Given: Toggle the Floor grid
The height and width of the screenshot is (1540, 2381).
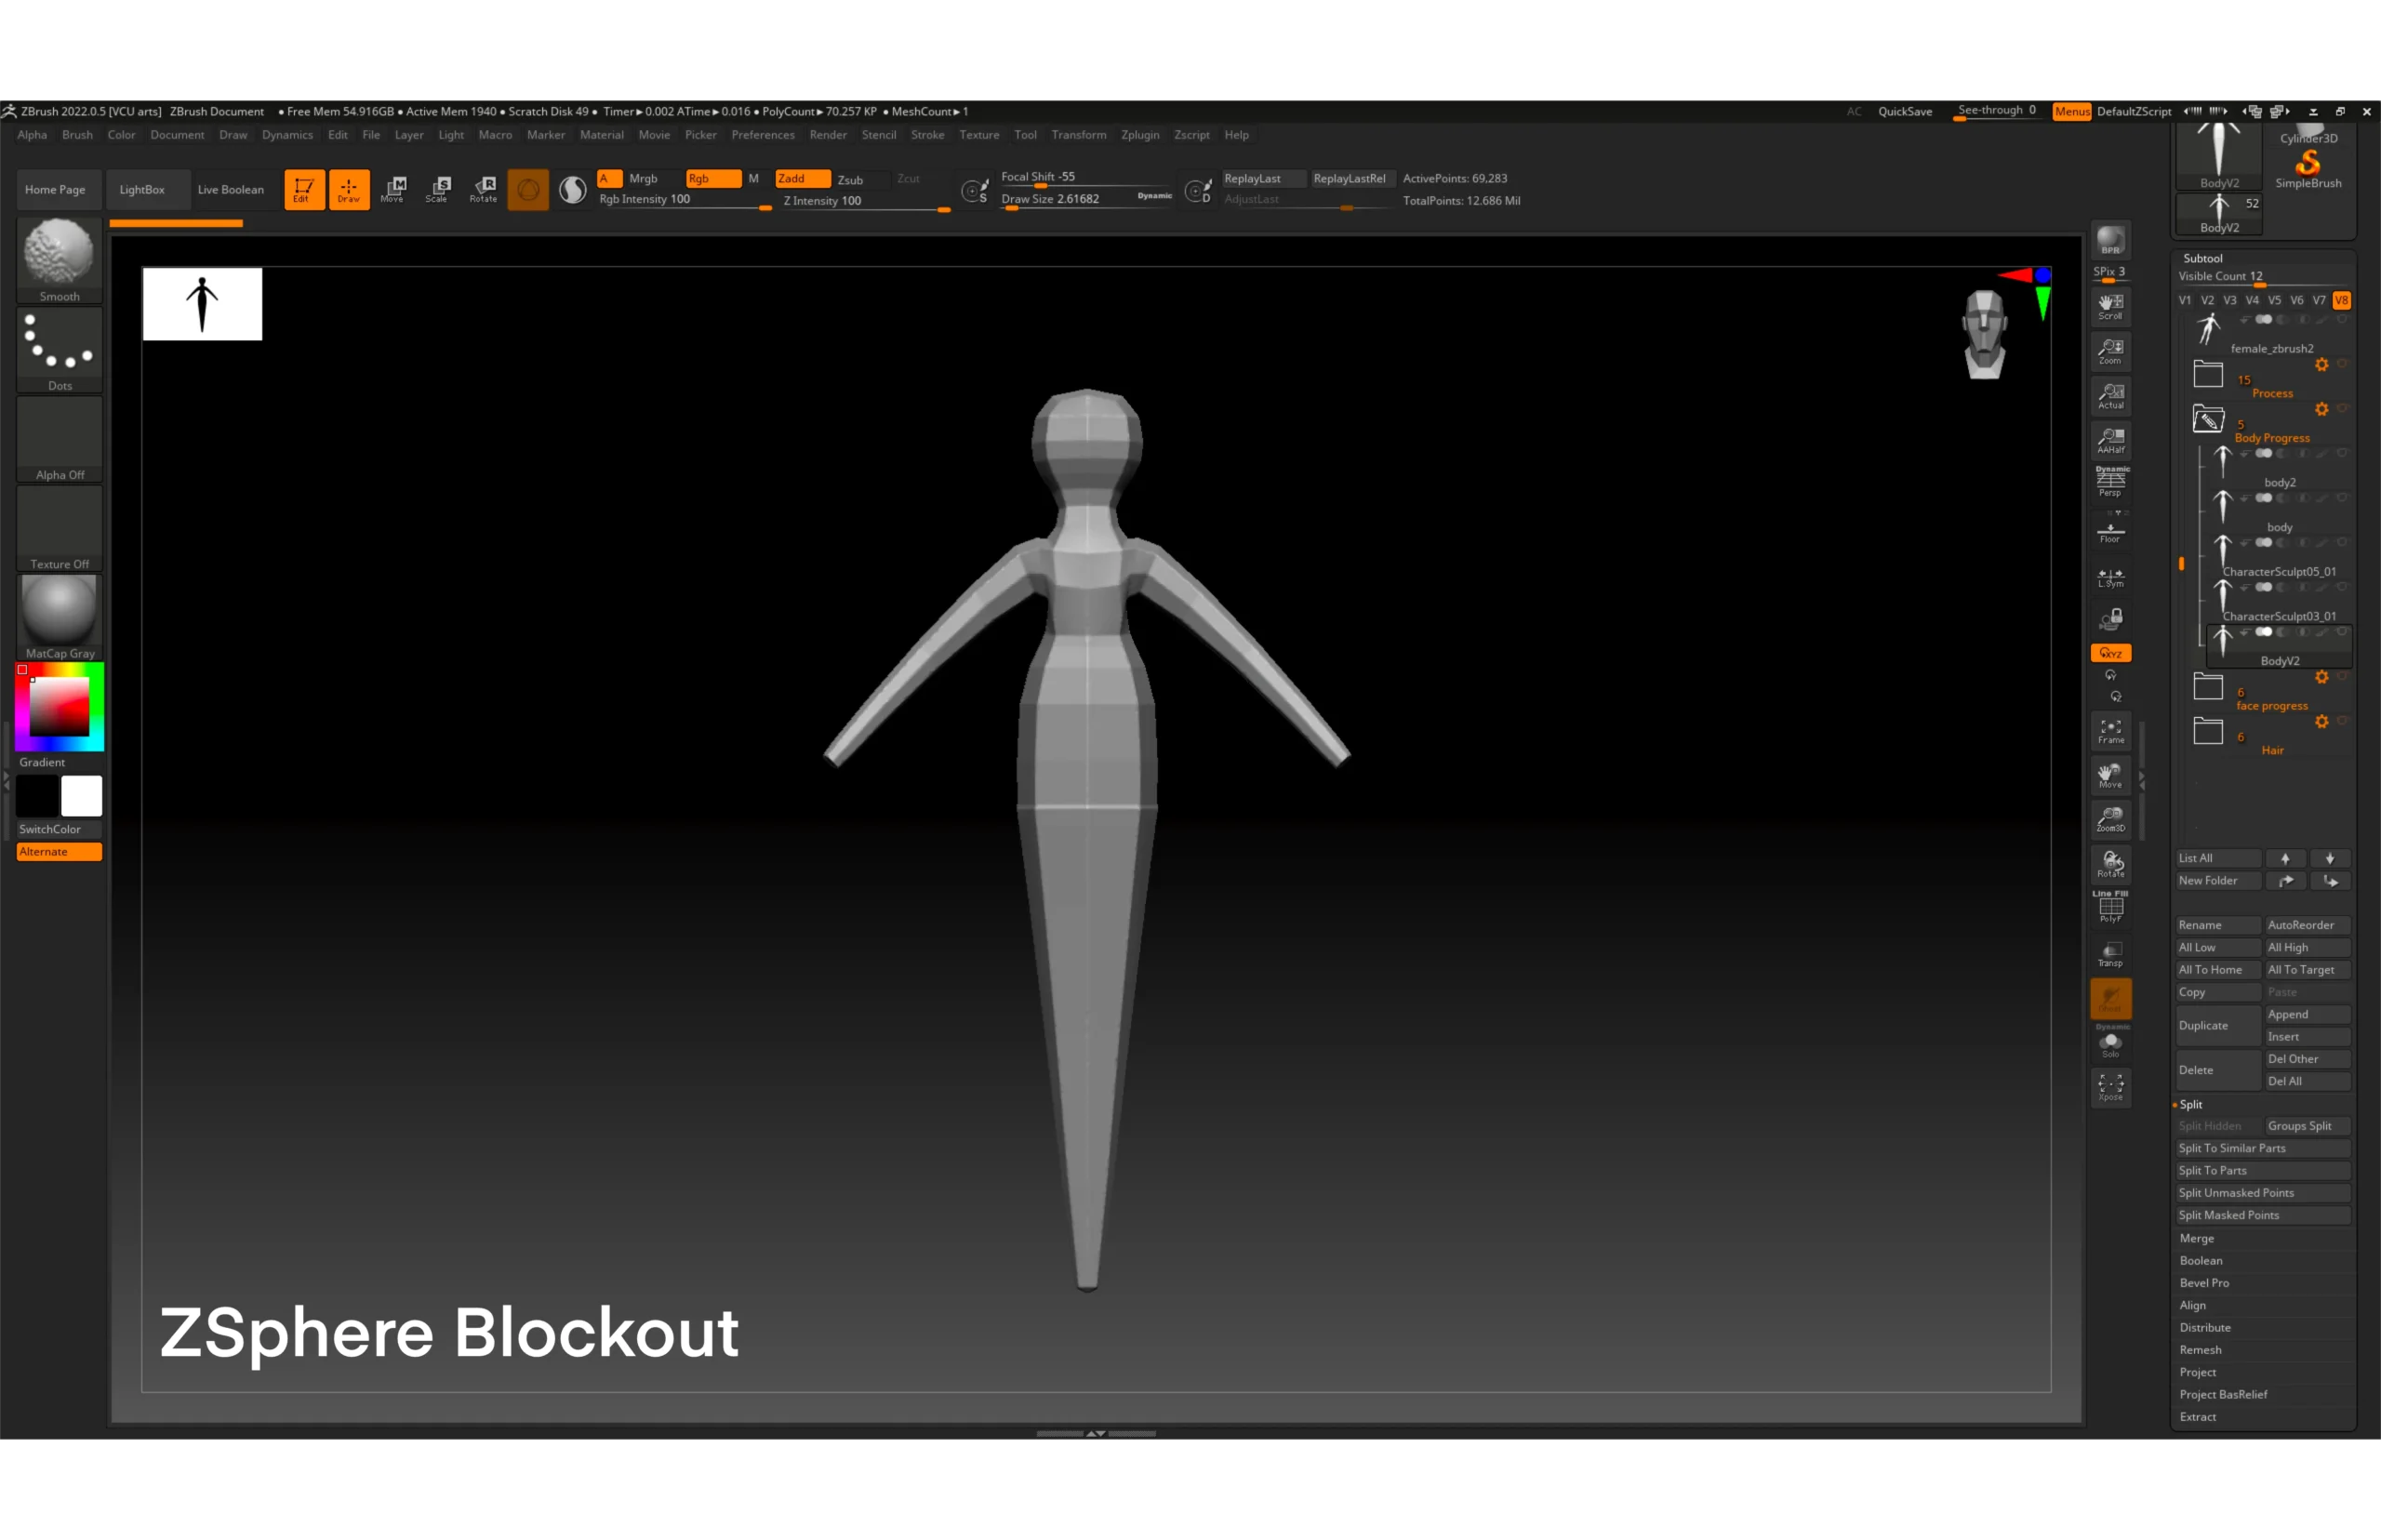Looking at the screenshot, I should click(x=2110, y=532).
